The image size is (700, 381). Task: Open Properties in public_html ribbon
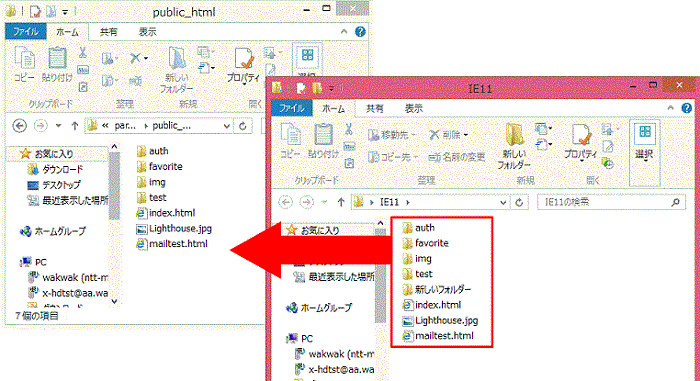(243, 66)
